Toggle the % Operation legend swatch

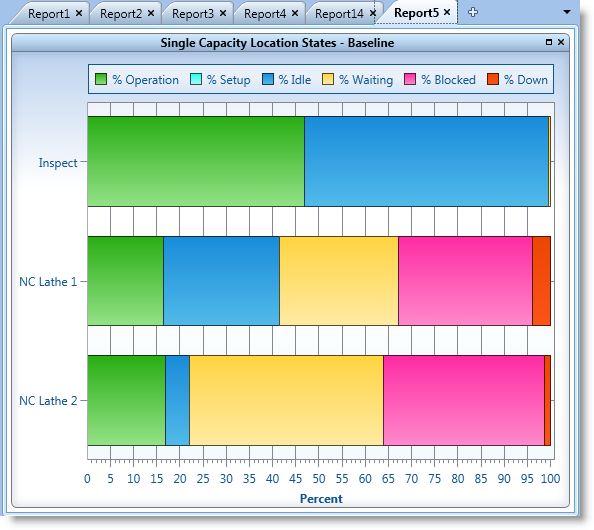coord(101,79)
